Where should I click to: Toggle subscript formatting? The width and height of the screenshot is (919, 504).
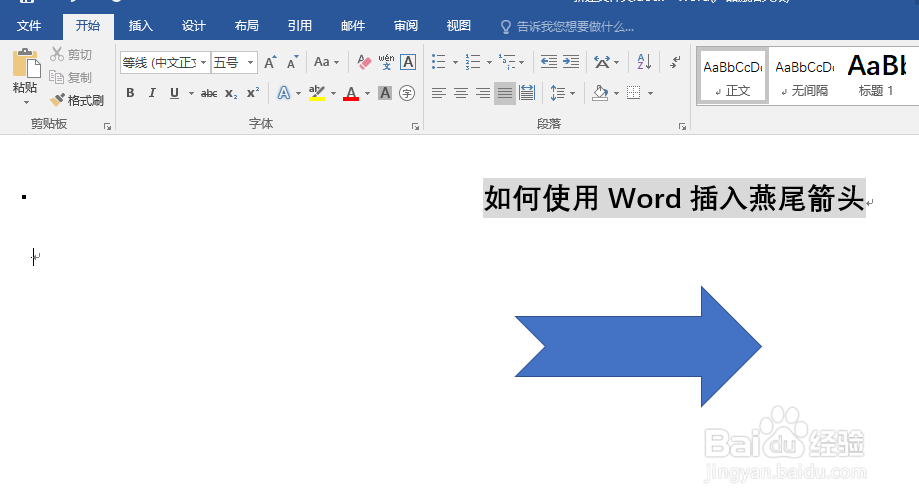[x=231, y=93]
